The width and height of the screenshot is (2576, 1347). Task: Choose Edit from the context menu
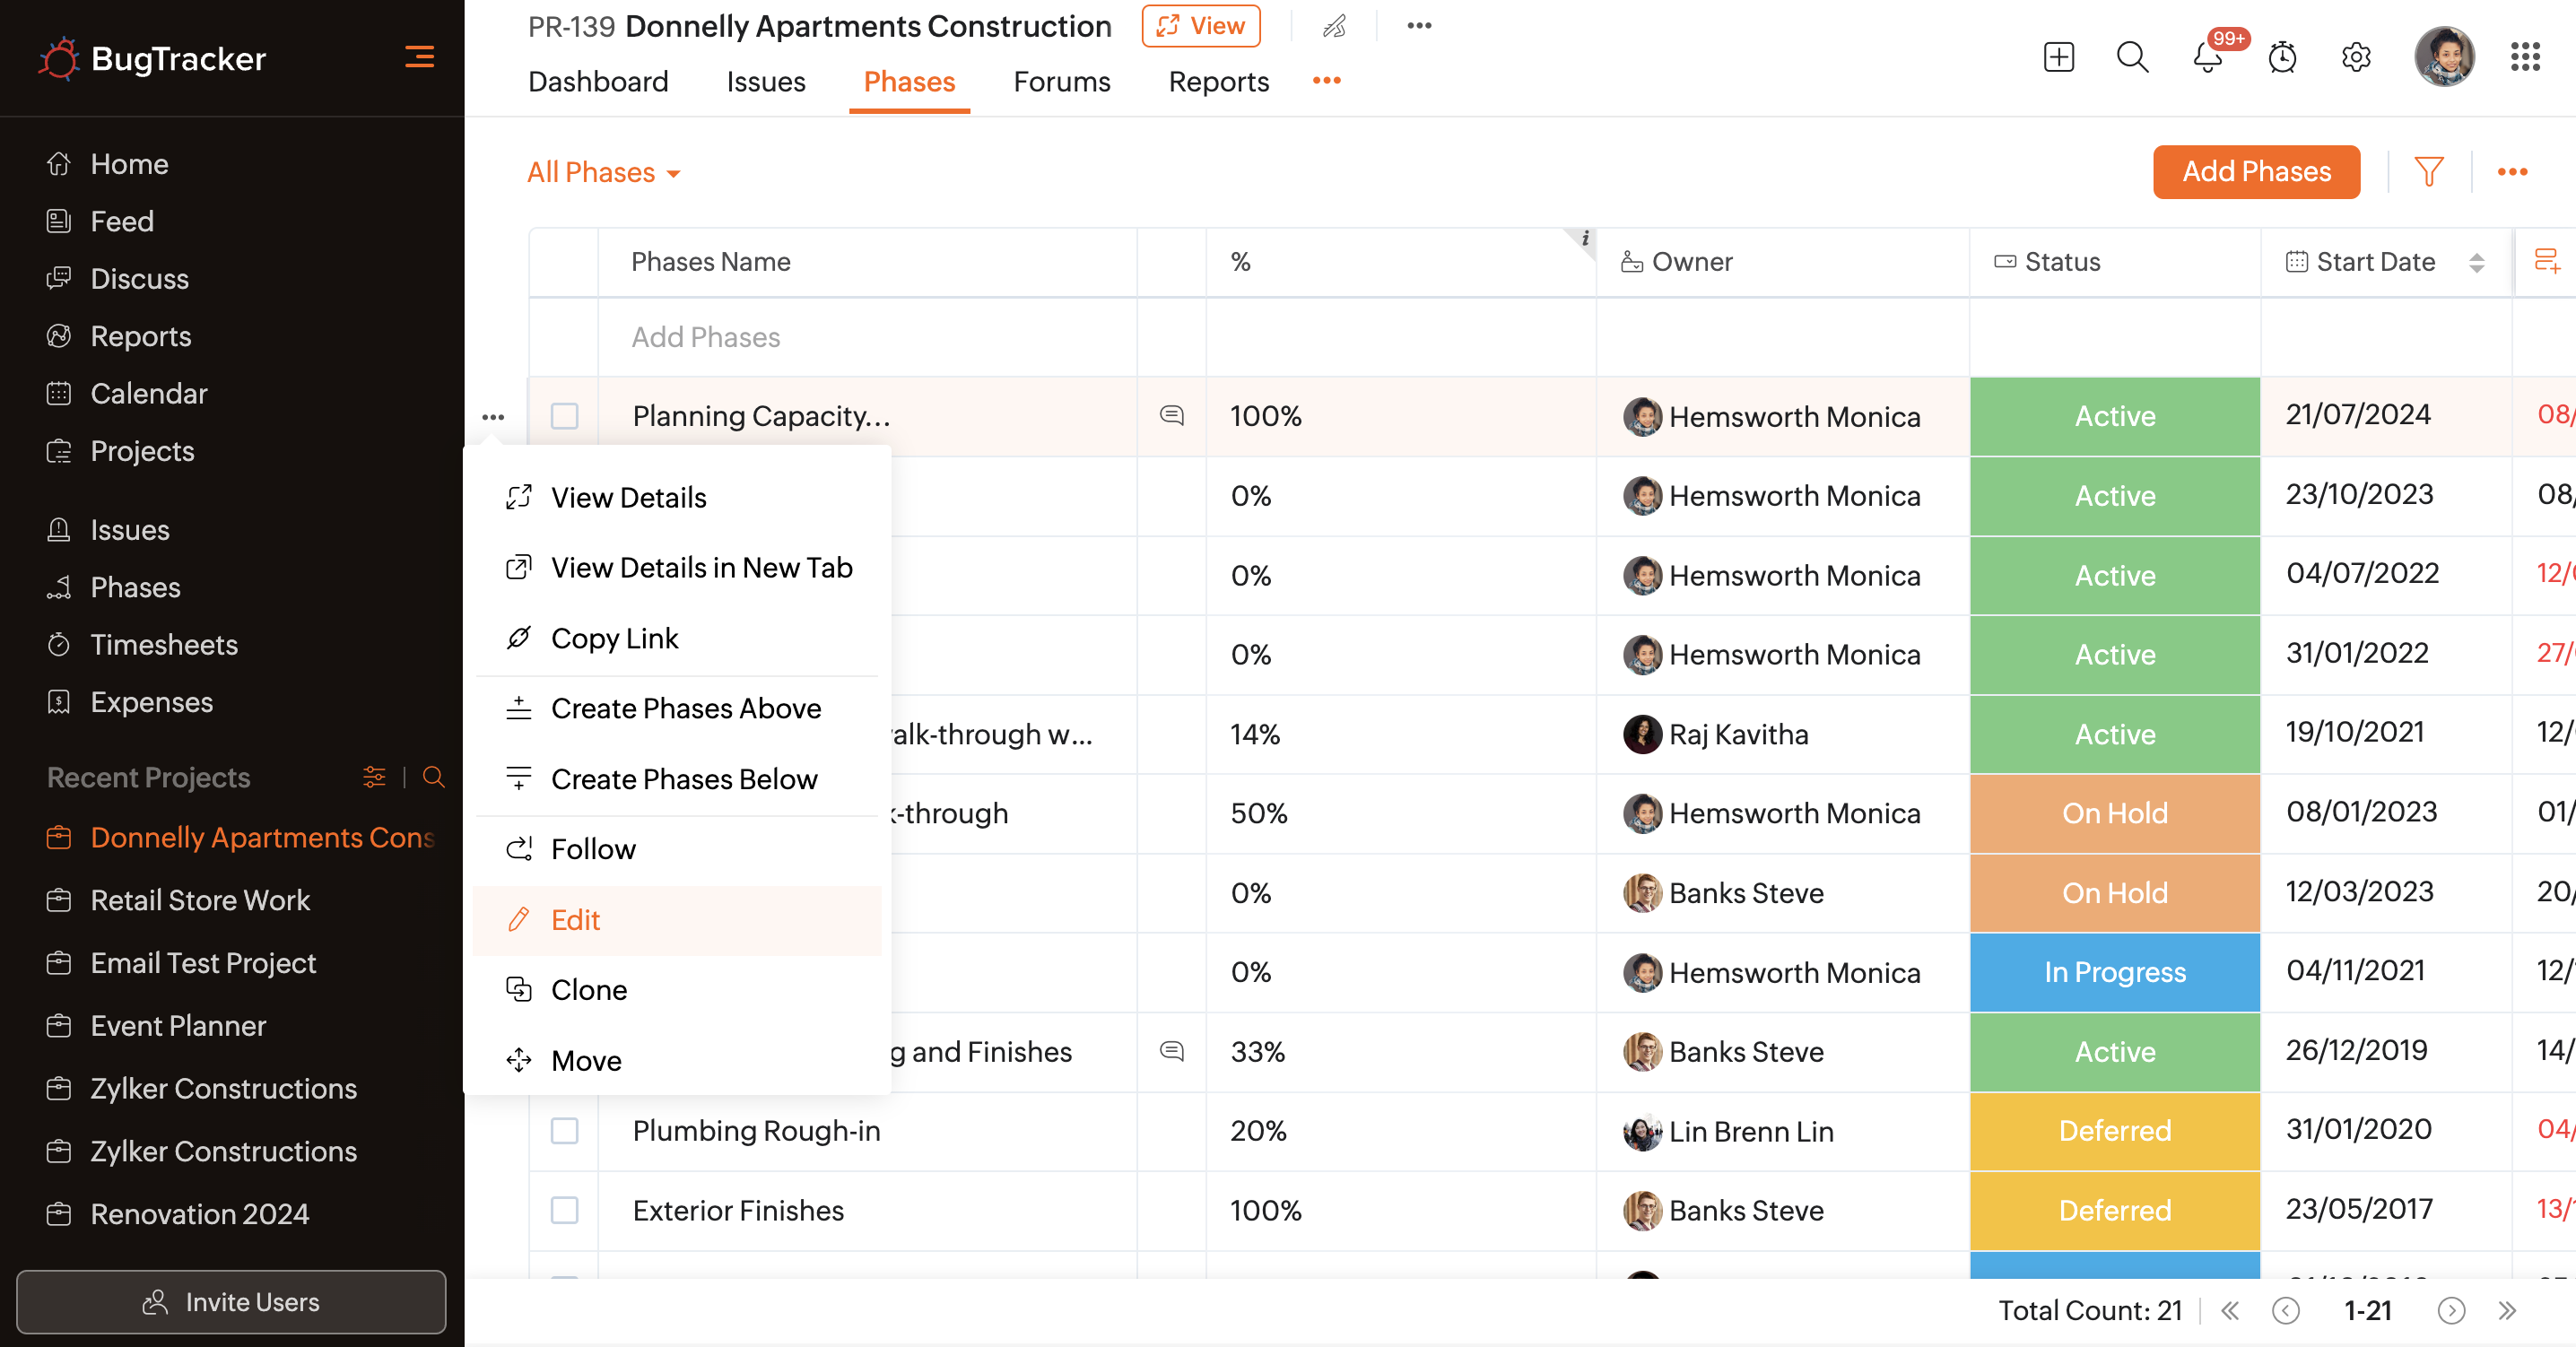(x=576, y=919)
